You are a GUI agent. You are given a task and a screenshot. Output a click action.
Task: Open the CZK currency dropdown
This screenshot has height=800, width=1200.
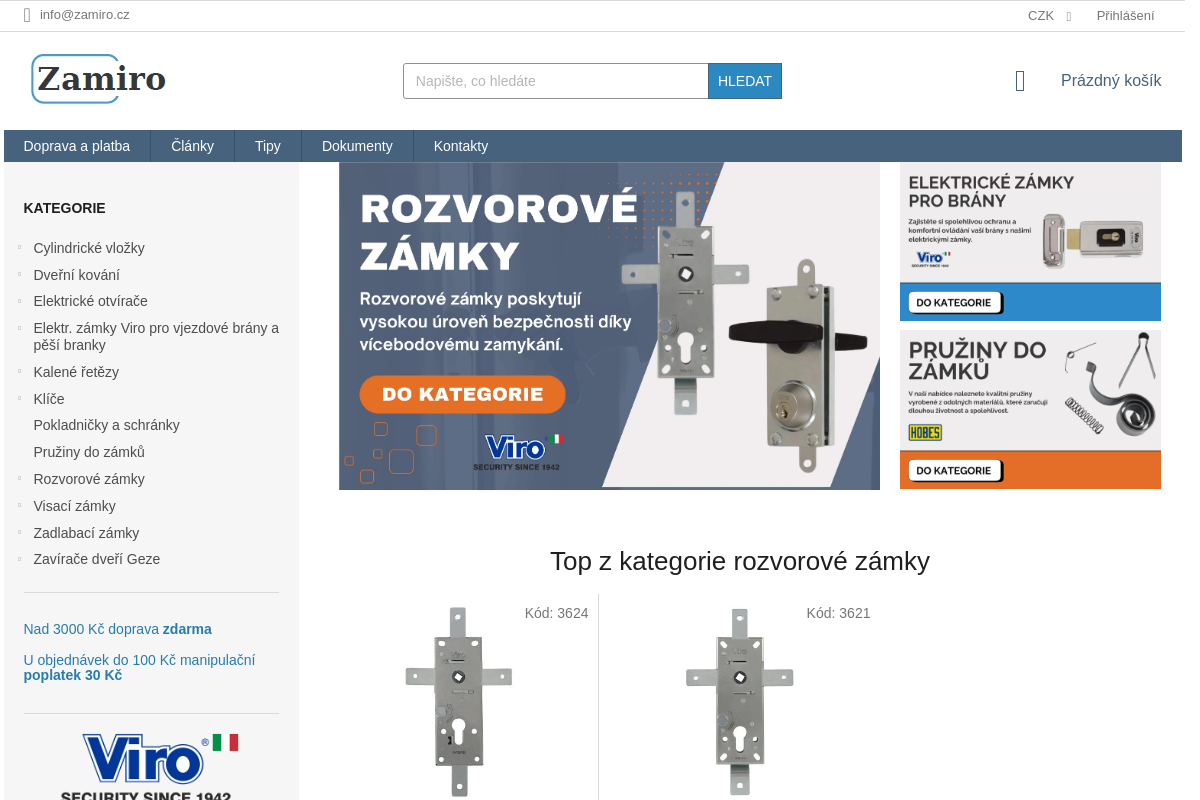(1049, 15)
